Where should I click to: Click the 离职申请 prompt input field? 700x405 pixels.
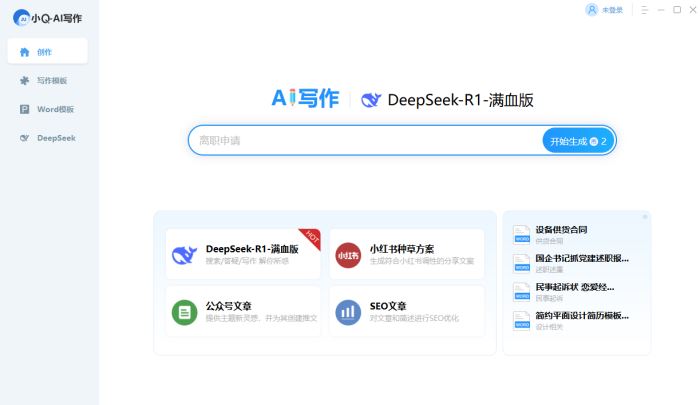(366, 141)
